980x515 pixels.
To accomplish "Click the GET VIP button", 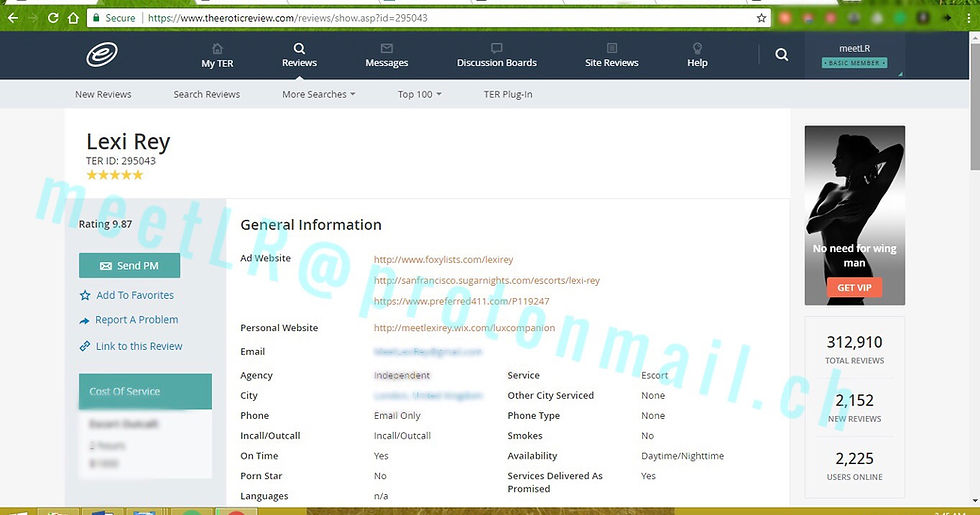I will tap(854, 288).
